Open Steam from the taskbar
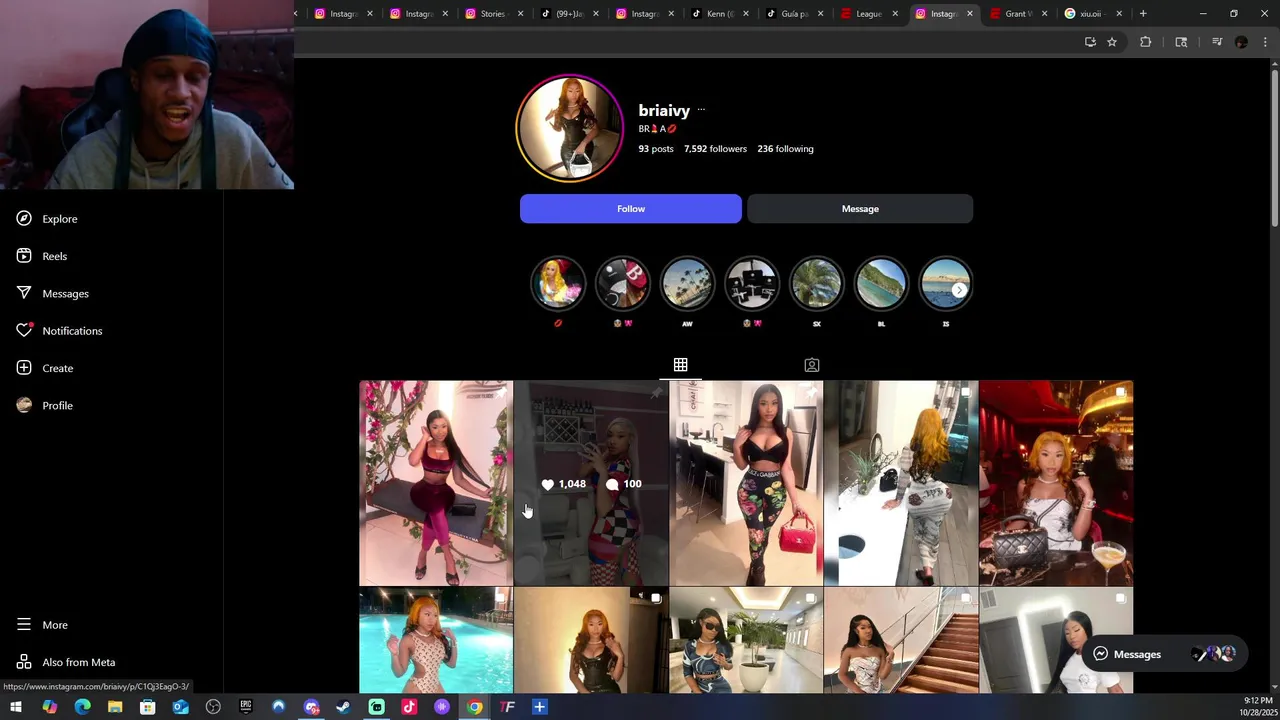 [344, 708]
